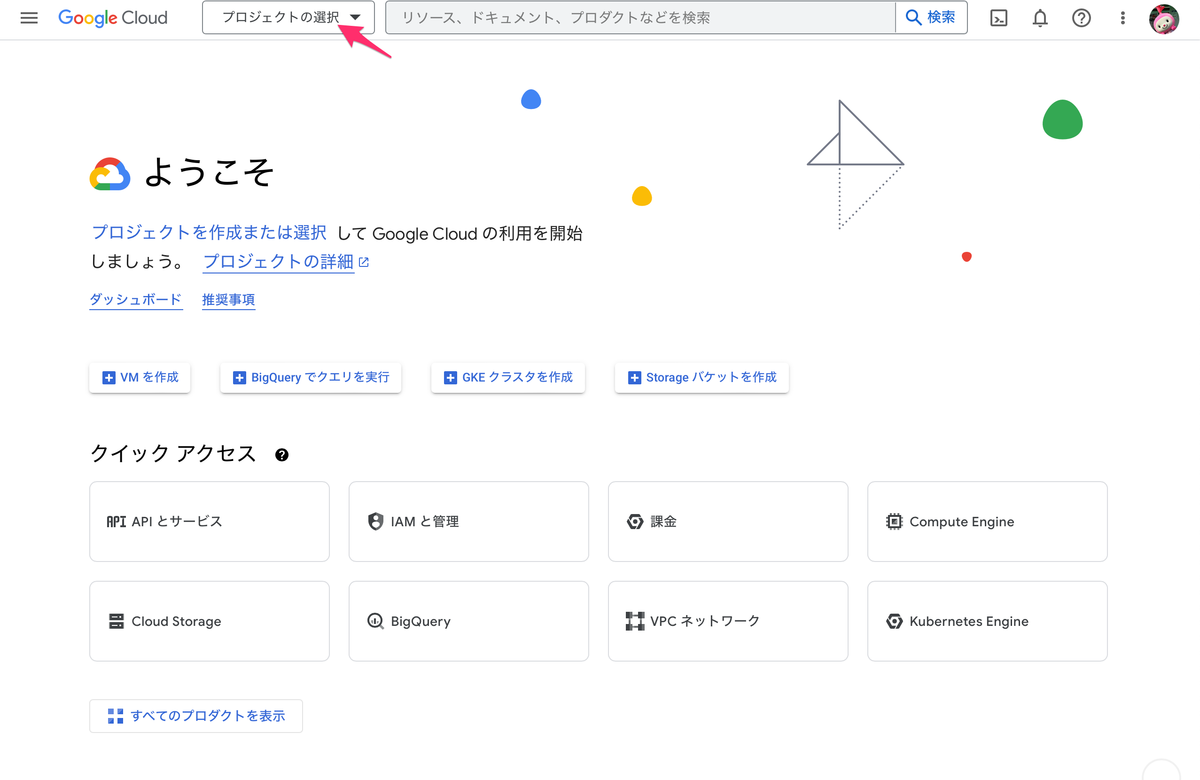Open the user account avatar
The image size is (1200, 780).
(1164, 18)
